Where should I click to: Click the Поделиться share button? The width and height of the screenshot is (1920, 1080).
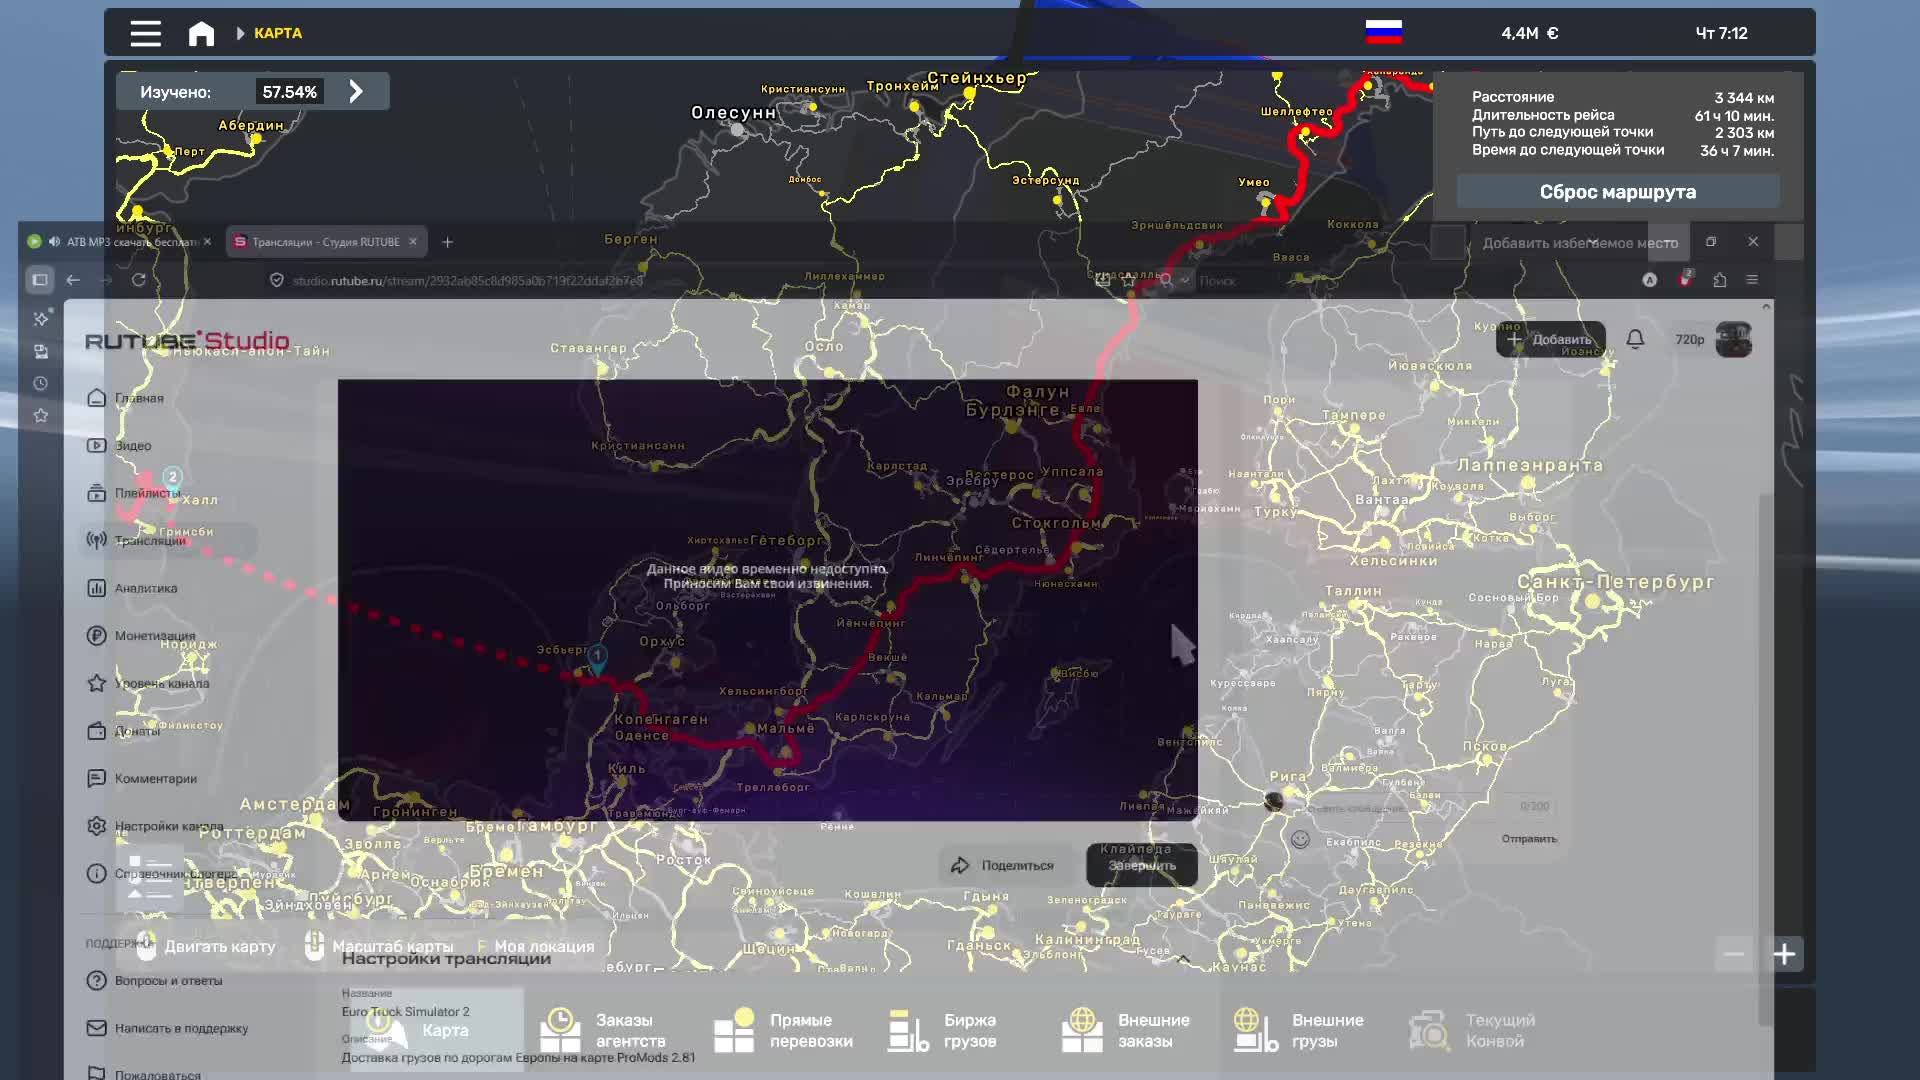(x=1003, y=866)
